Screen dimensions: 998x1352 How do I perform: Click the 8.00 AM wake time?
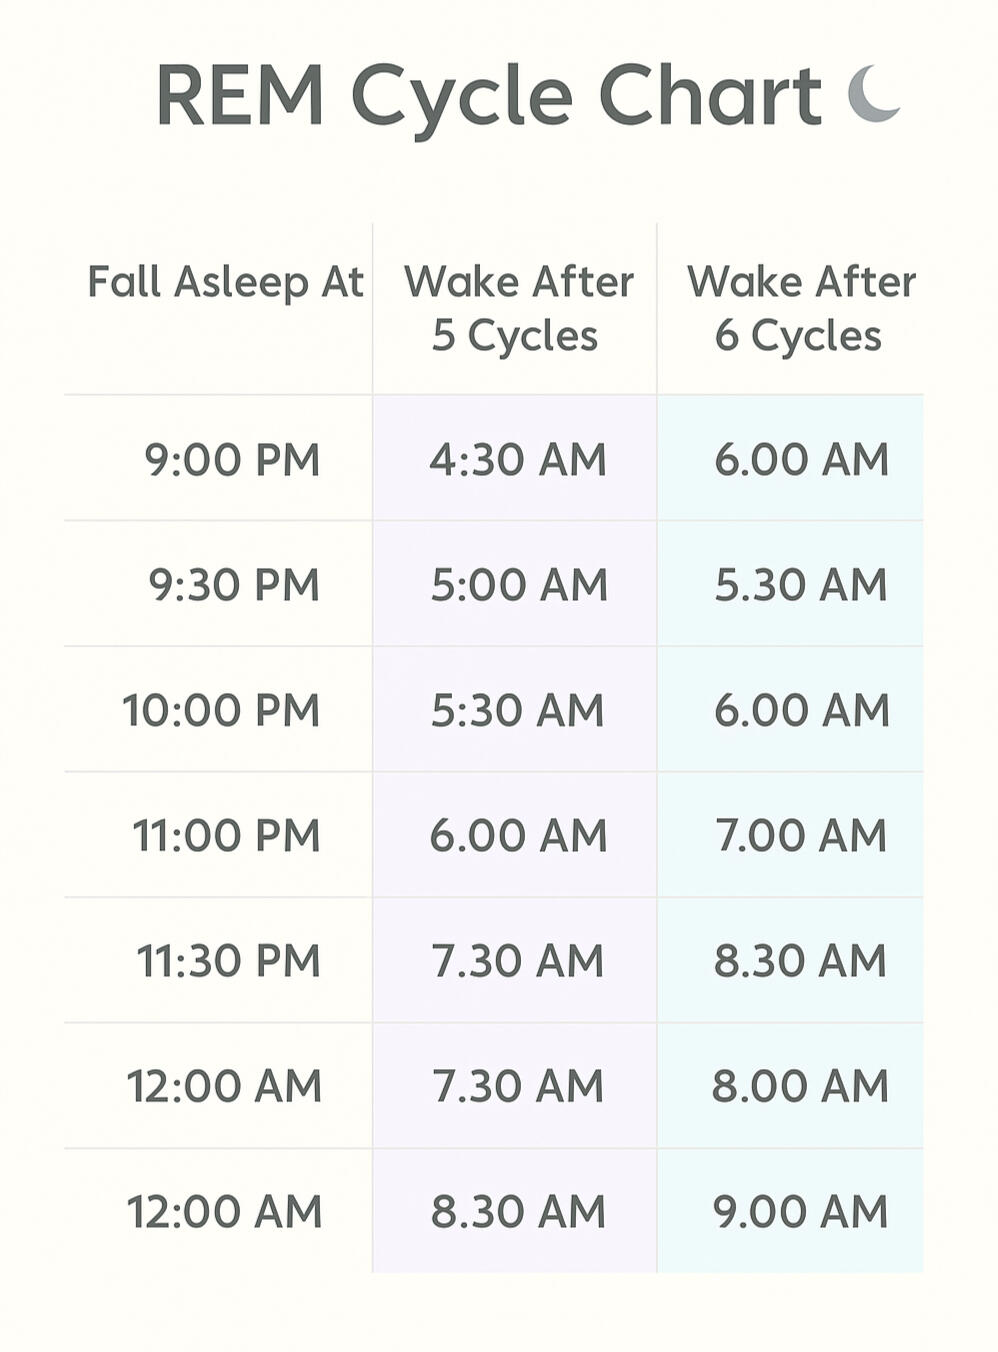[x=800, y=1086]
